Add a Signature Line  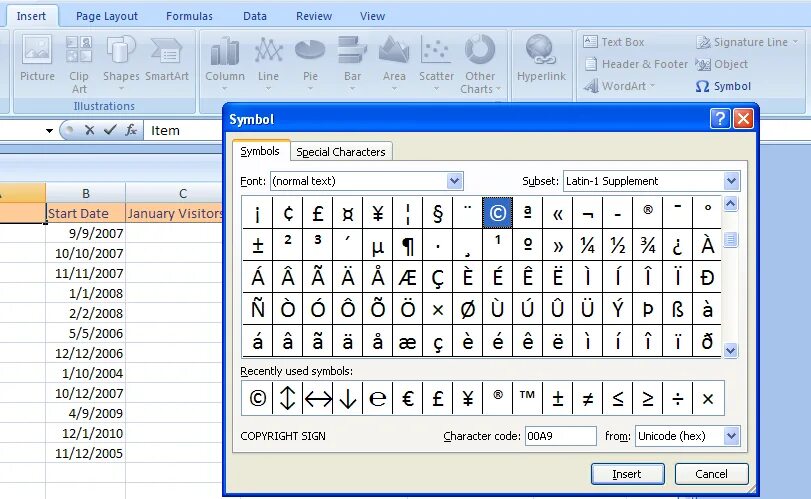point(747,42)
